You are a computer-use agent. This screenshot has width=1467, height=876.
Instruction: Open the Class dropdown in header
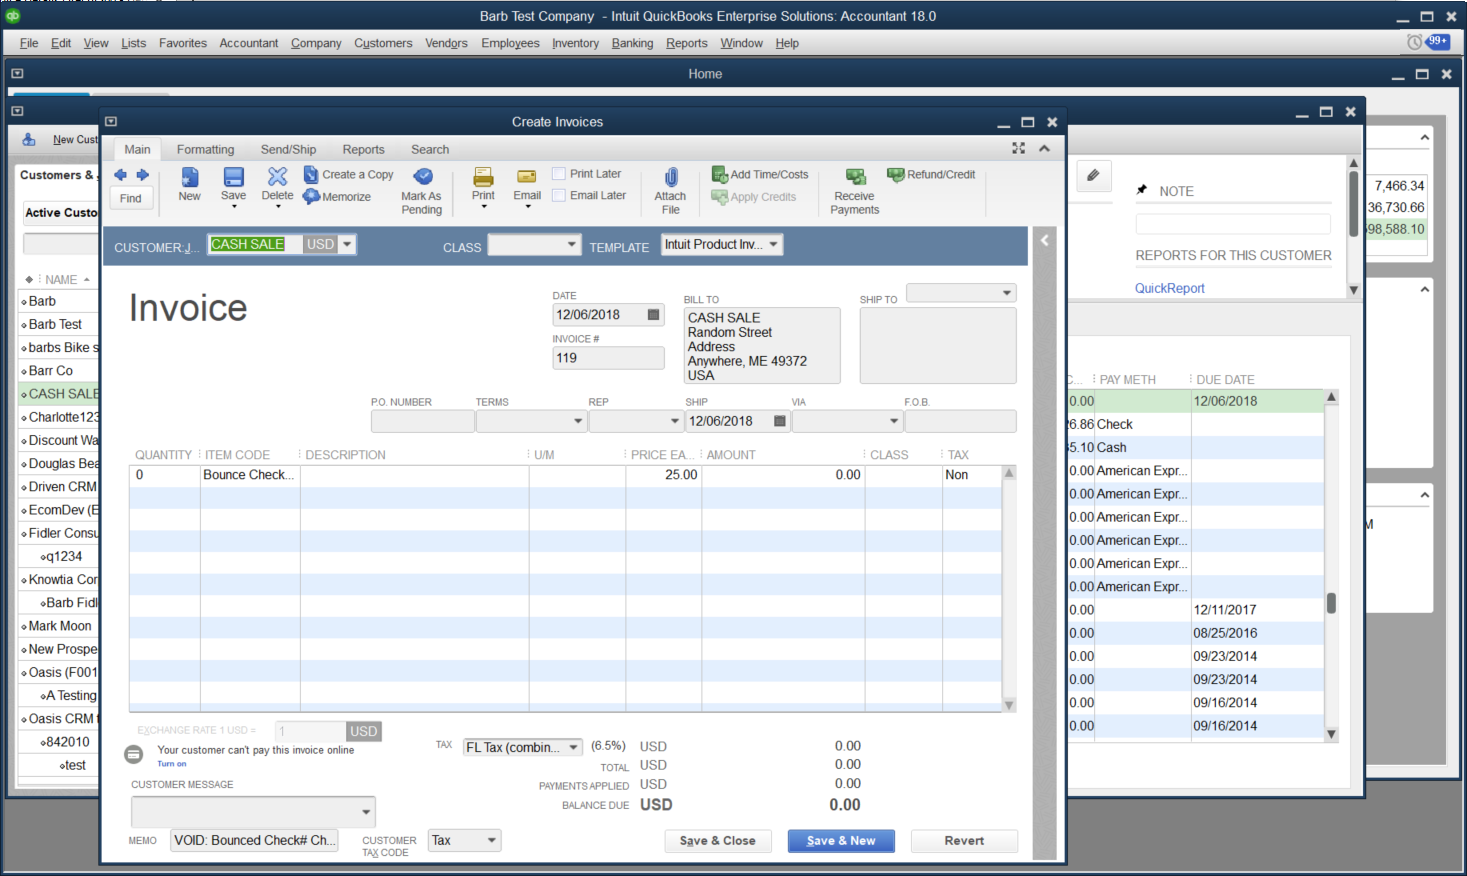572,244
